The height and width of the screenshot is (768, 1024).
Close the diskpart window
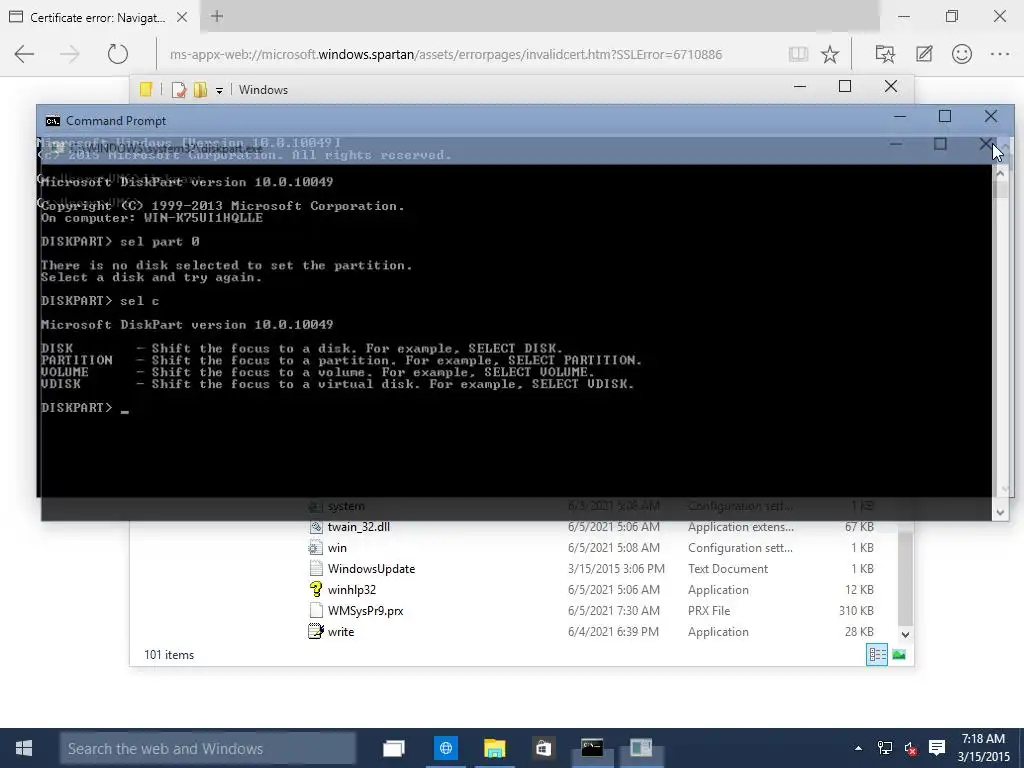click(985, 144)
